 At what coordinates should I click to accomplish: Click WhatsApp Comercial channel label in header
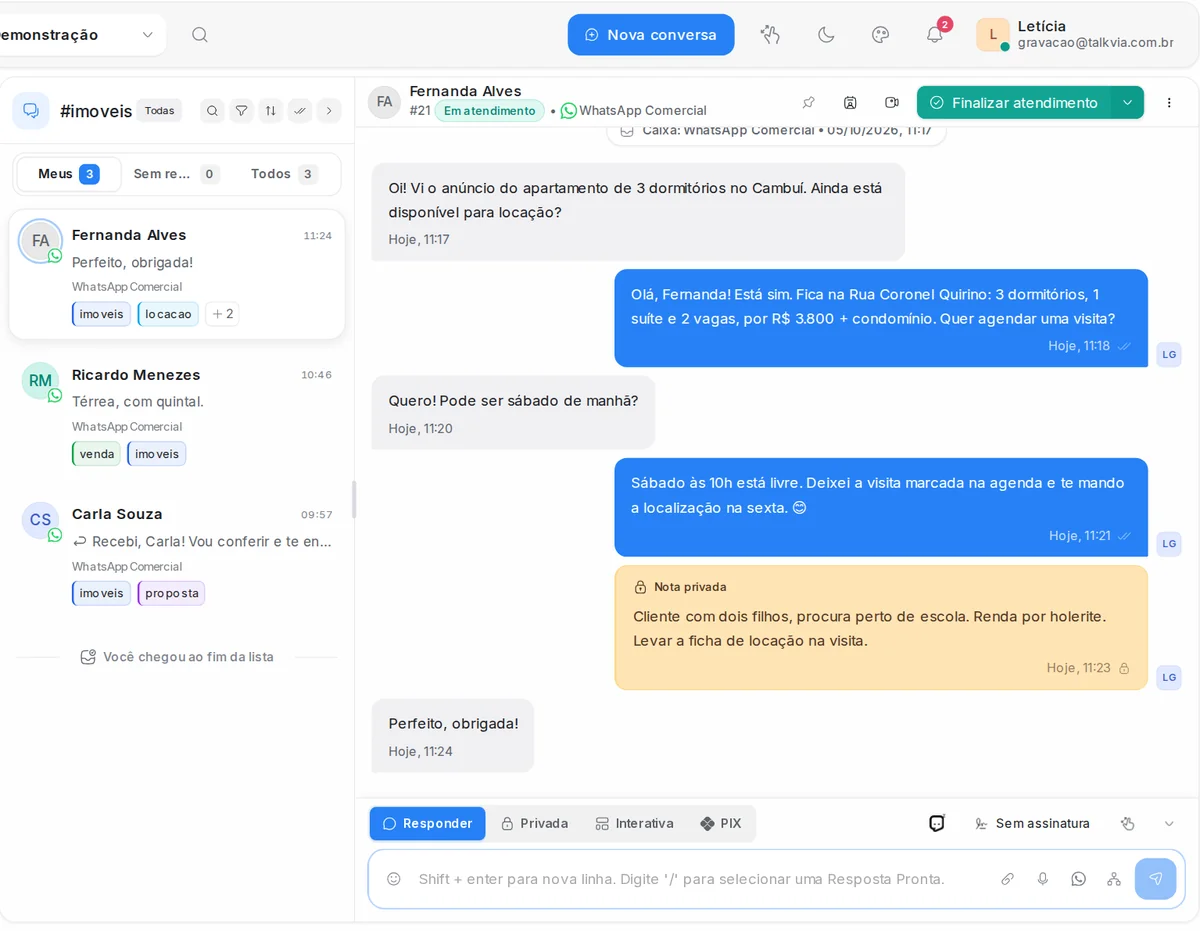[x=633, y=111]
